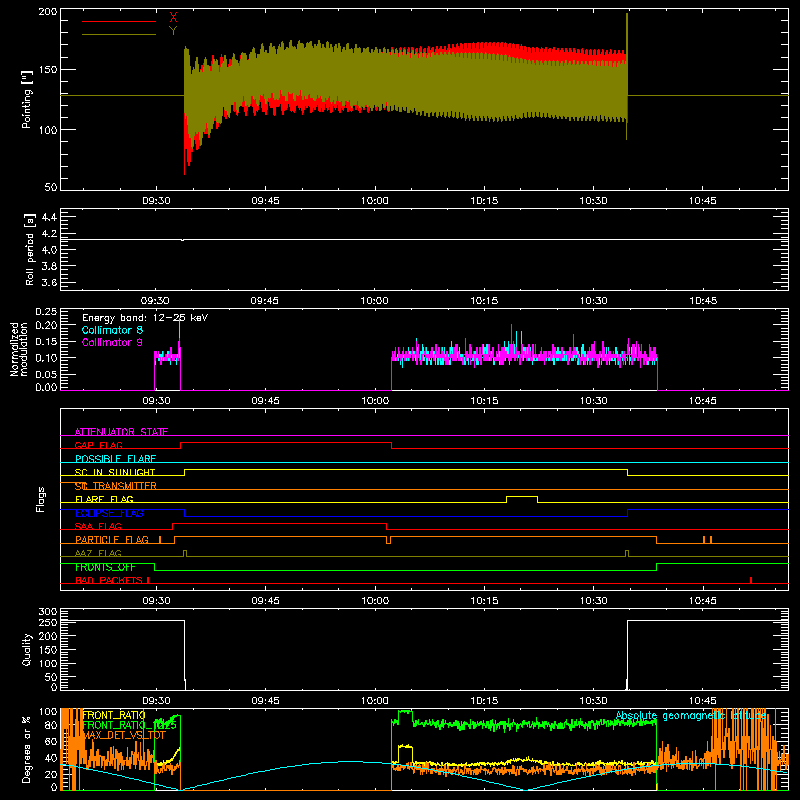Click "09:45" under the roll period plot

265,301
